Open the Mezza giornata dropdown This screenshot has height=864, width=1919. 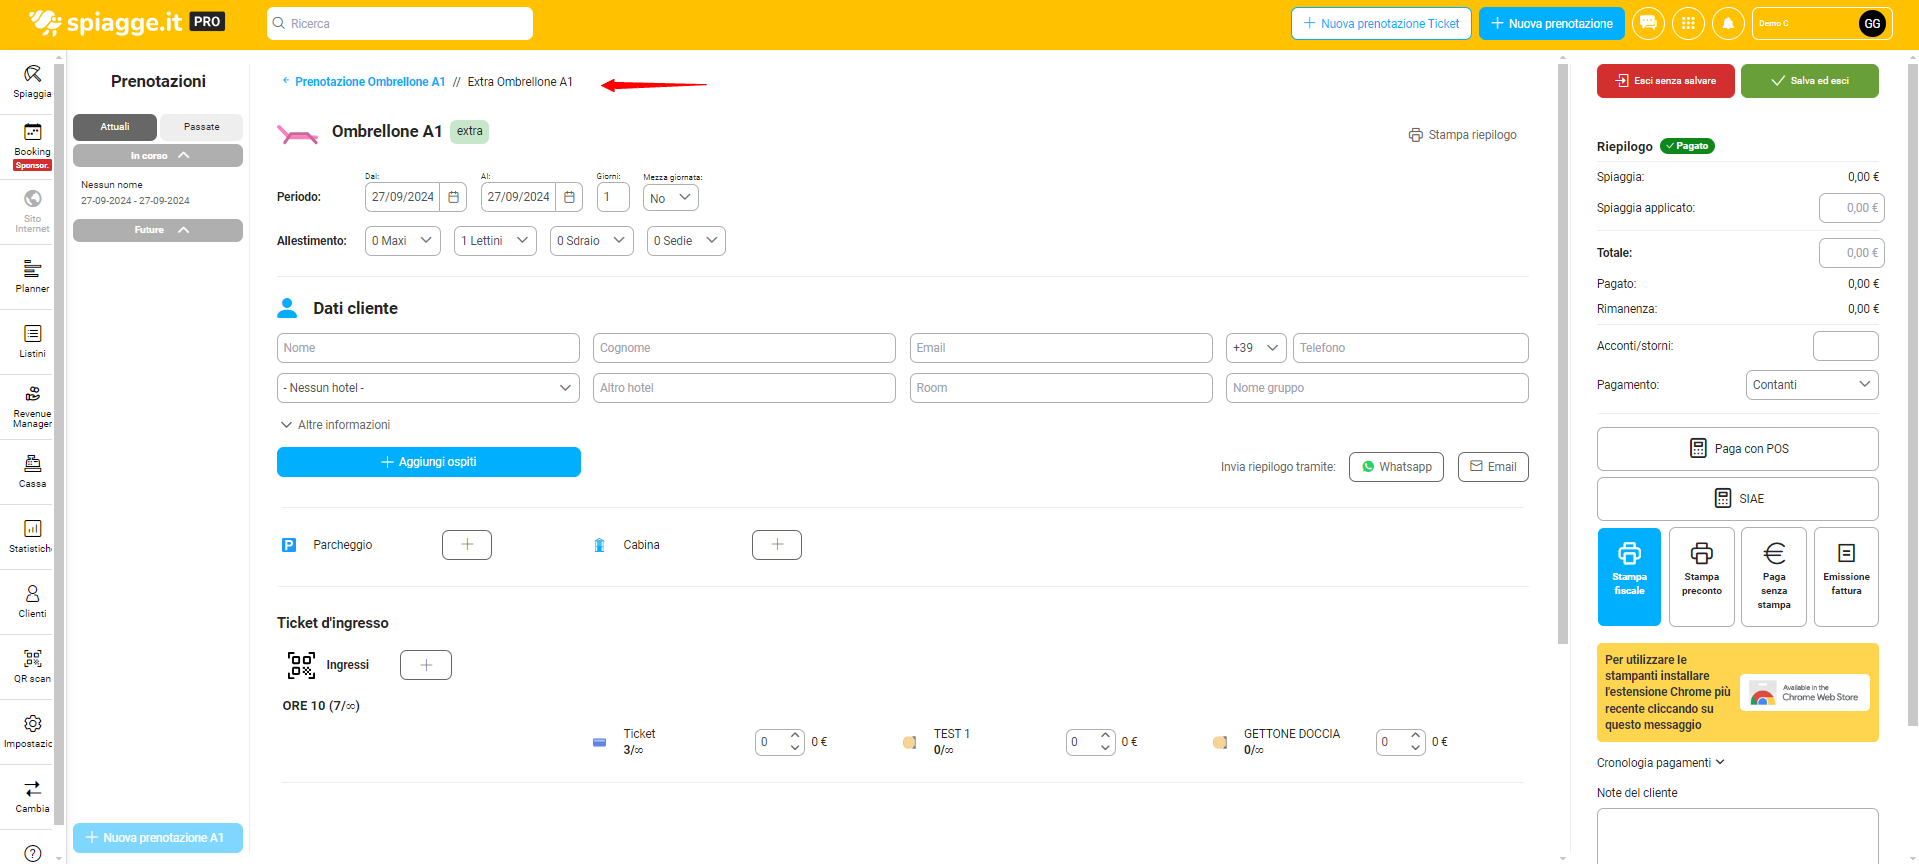[x=670, y=198]
